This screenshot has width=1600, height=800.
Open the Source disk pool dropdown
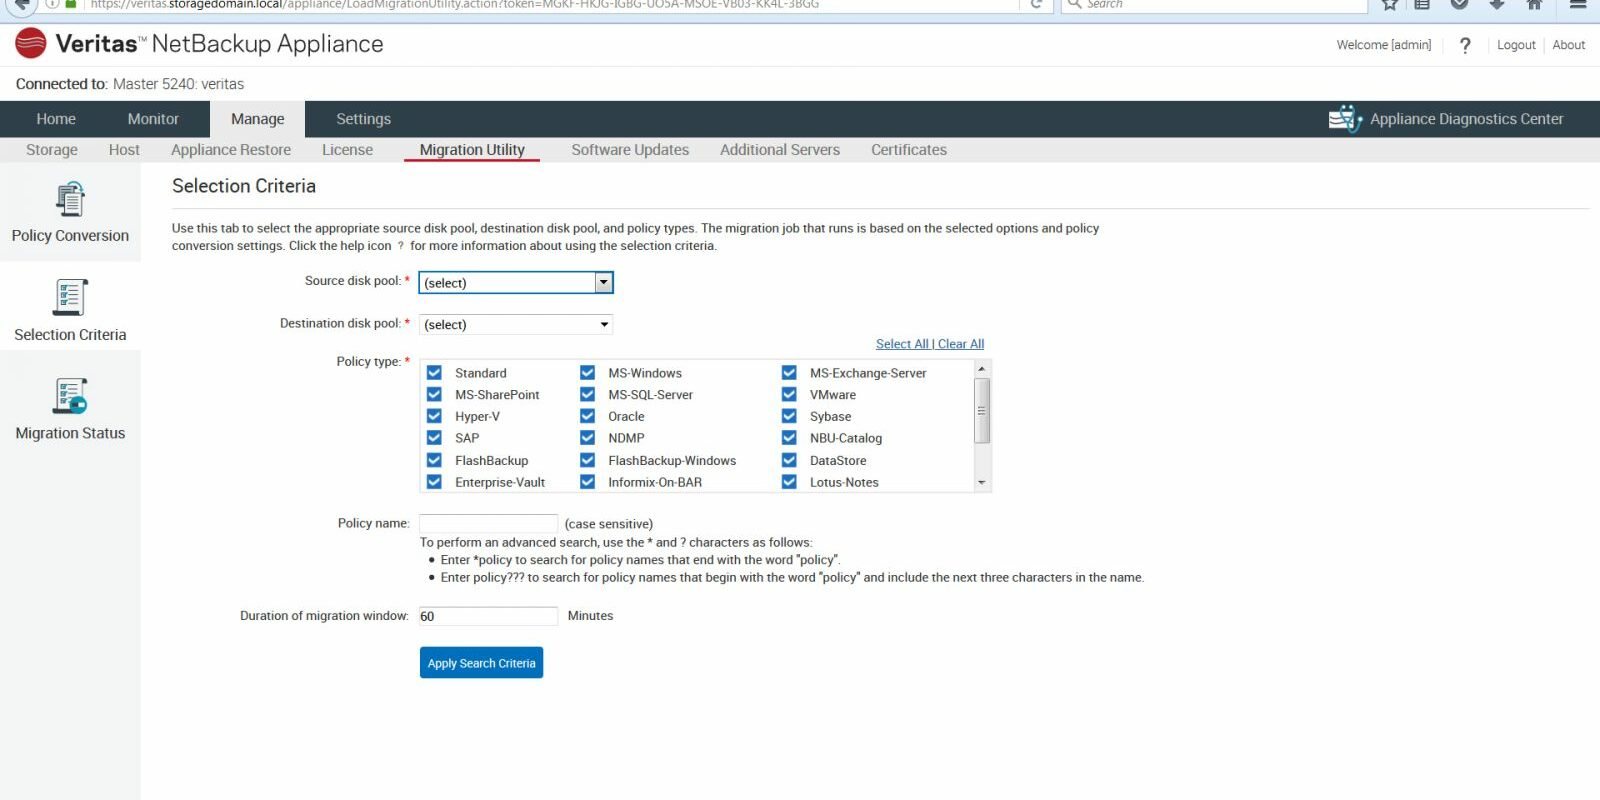pos(516,283)
